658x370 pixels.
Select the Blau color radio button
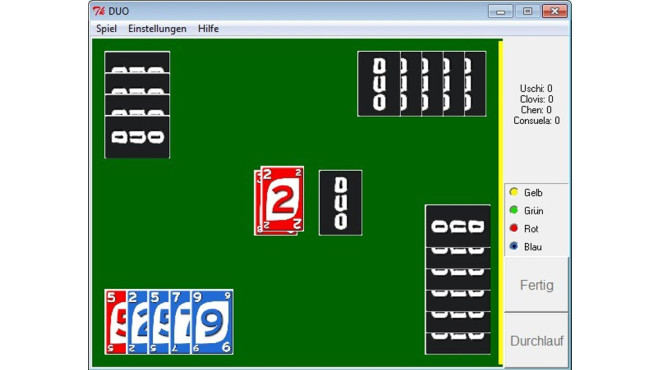(514, 246)
